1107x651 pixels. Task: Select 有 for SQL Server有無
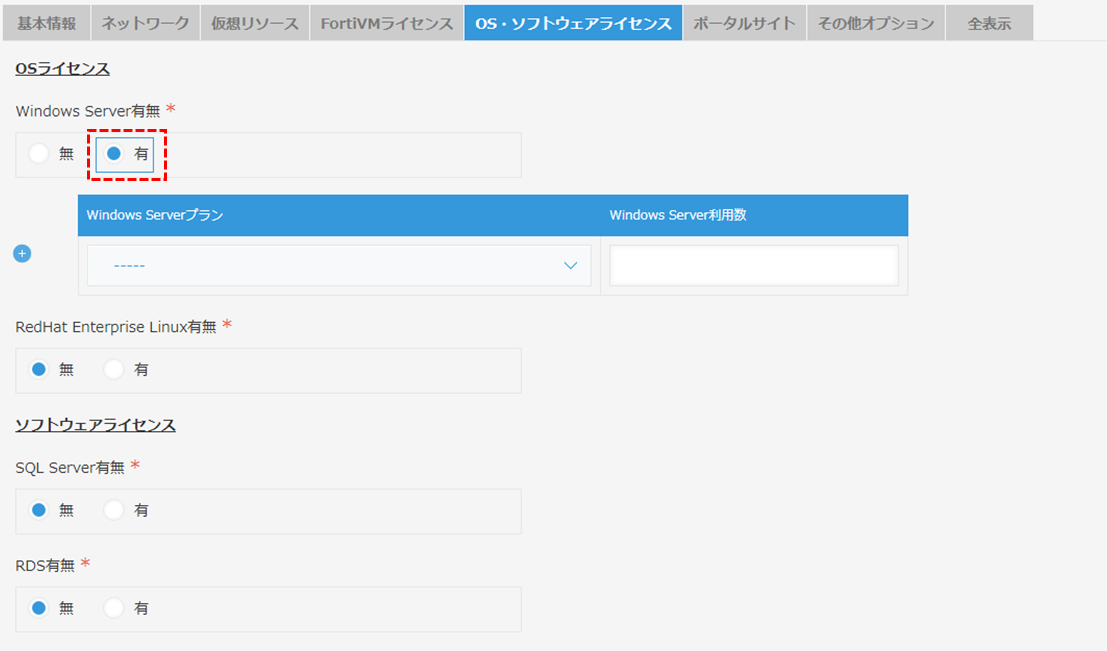[x=114, y=510]
